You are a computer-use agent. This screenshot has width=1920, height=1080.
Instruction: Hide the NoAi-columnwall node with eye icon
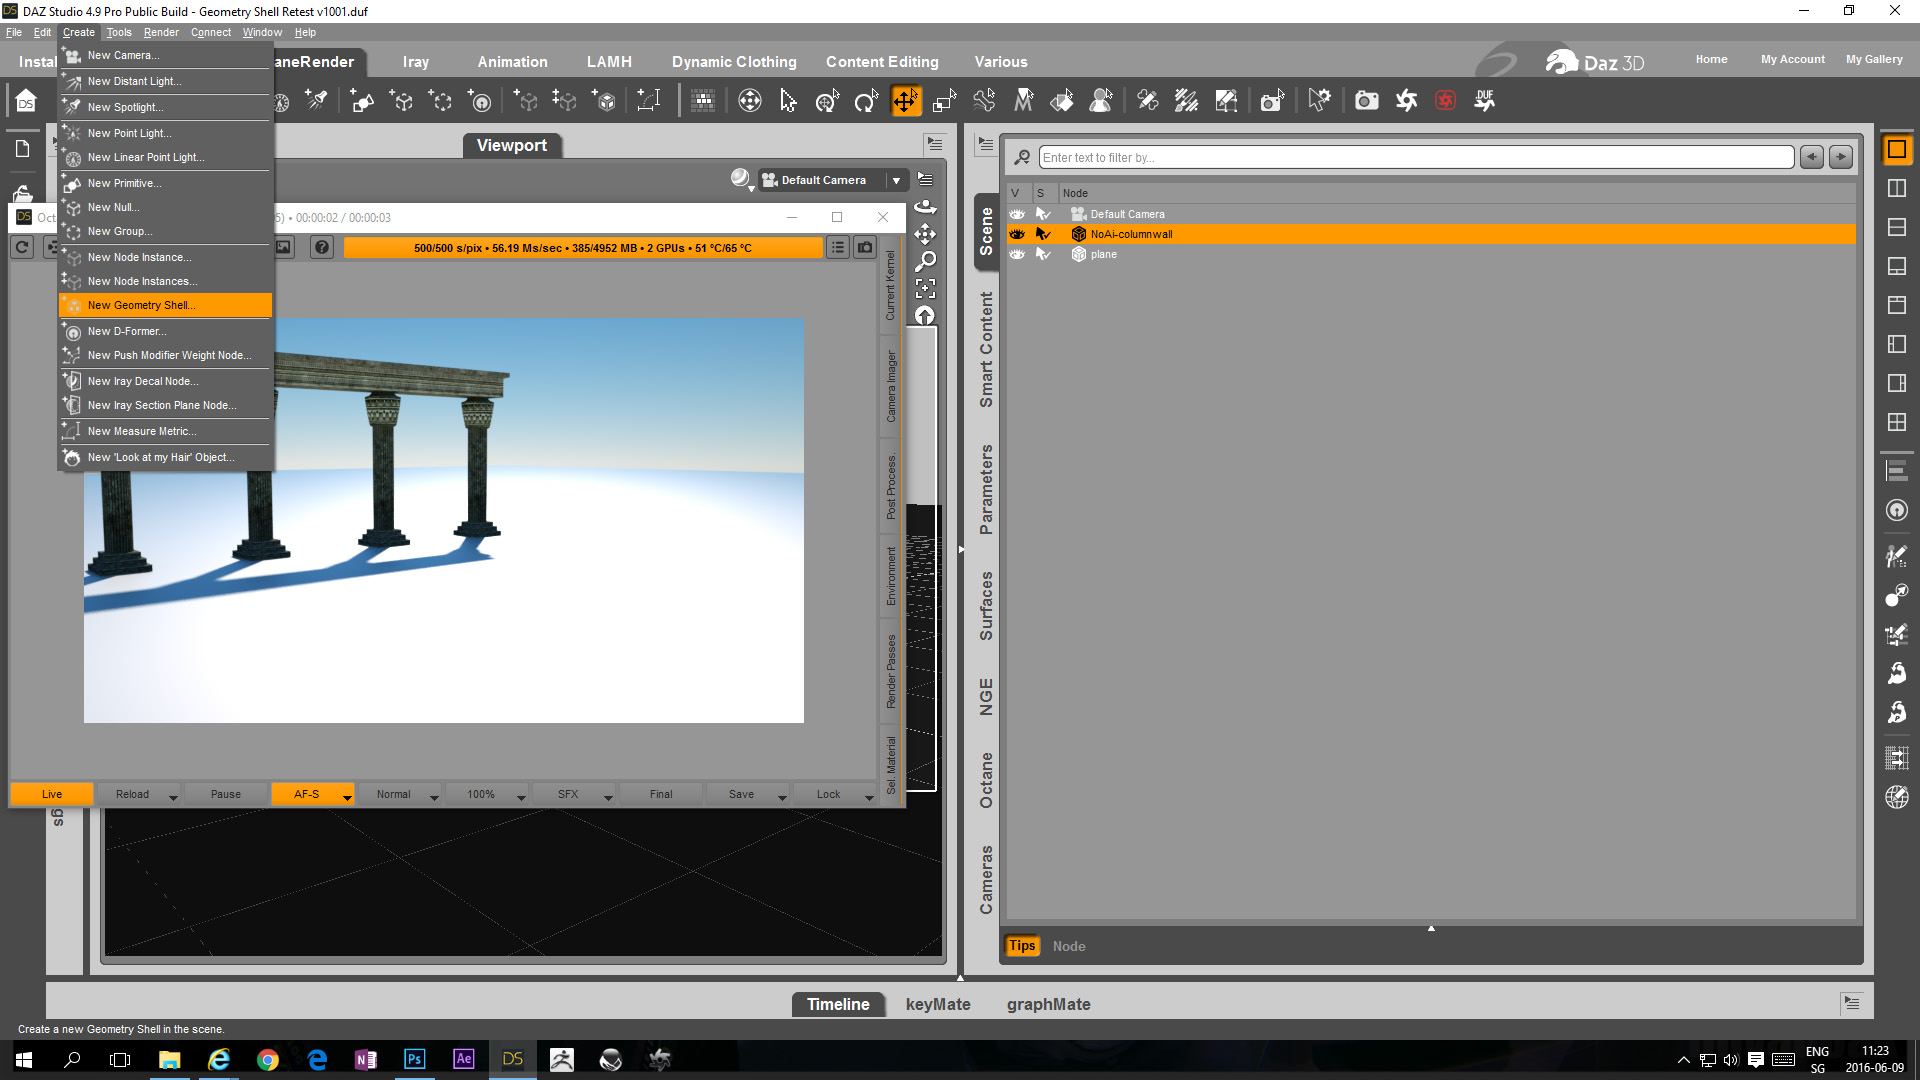pyautogui.click(x=1017, y=234)
